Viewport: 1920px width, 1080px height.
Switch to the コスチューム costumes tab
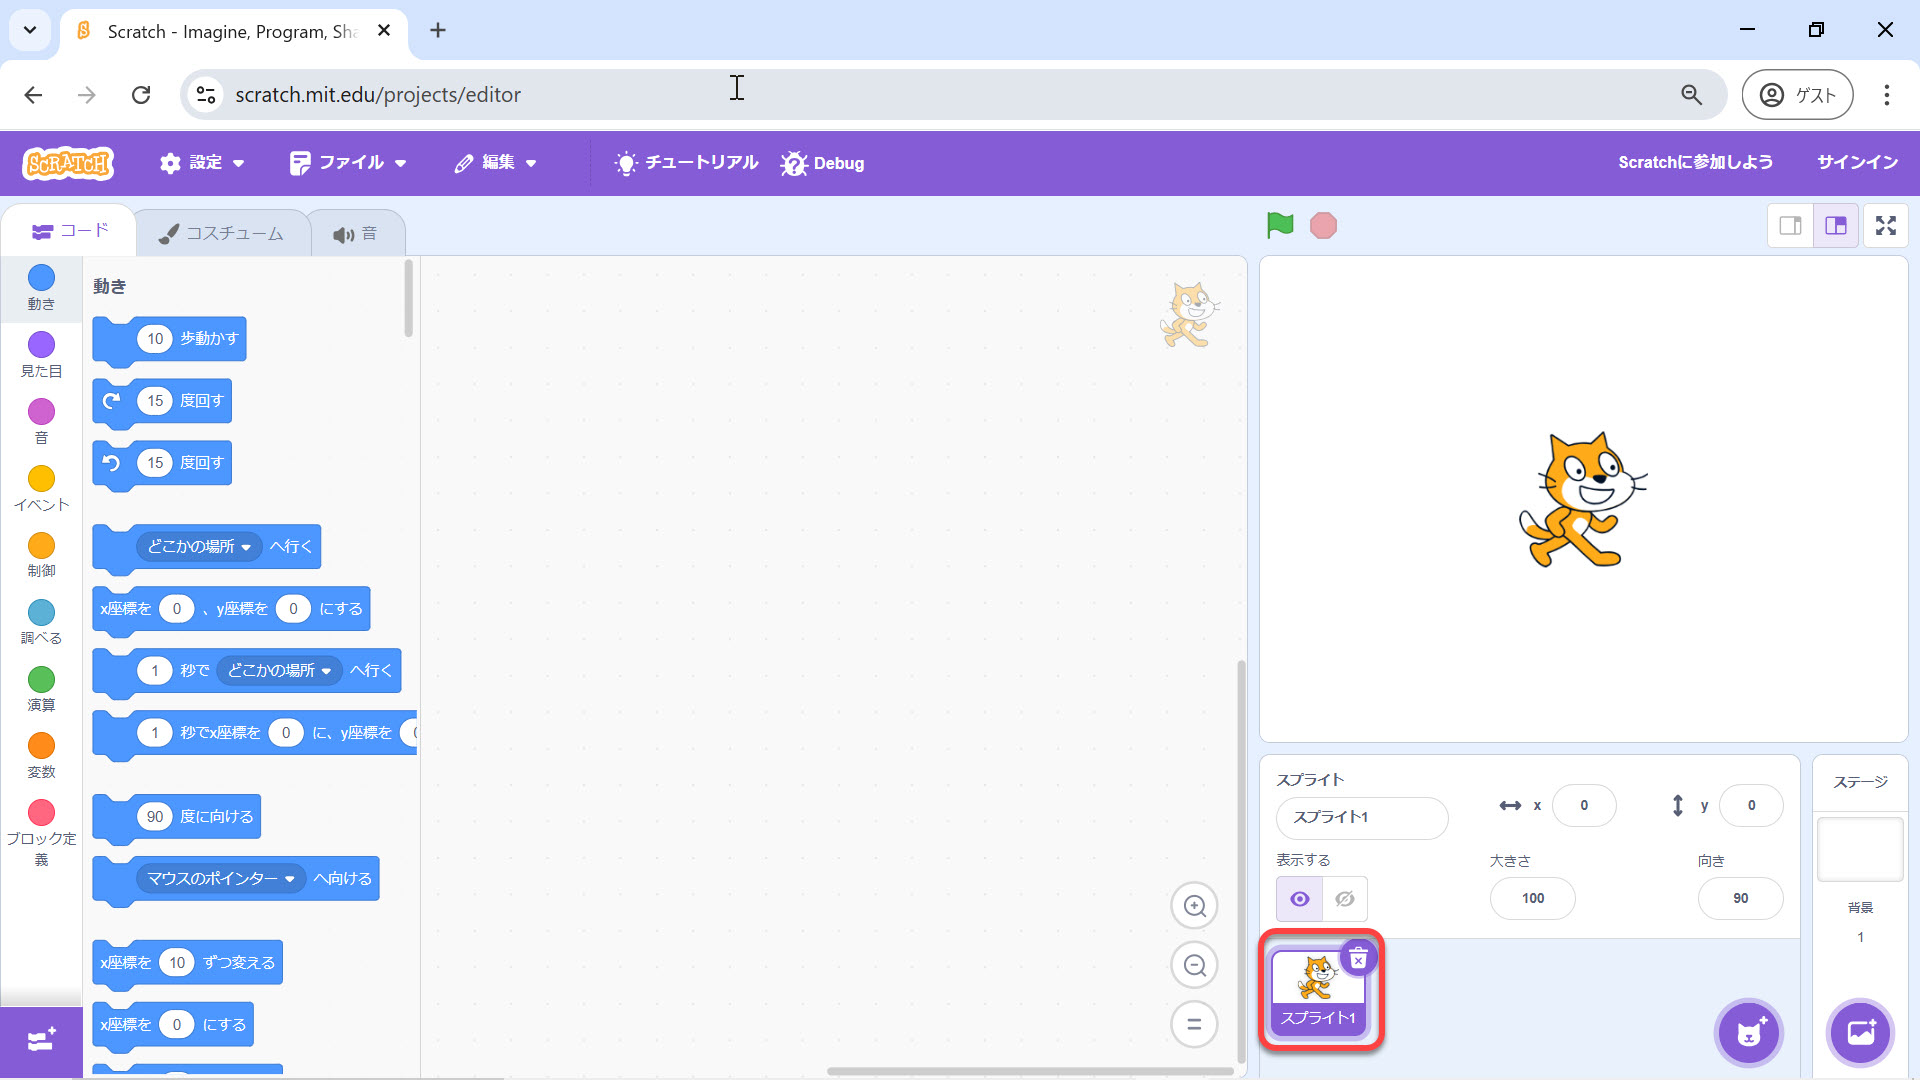pyautogui.click(x=221, y=233)
